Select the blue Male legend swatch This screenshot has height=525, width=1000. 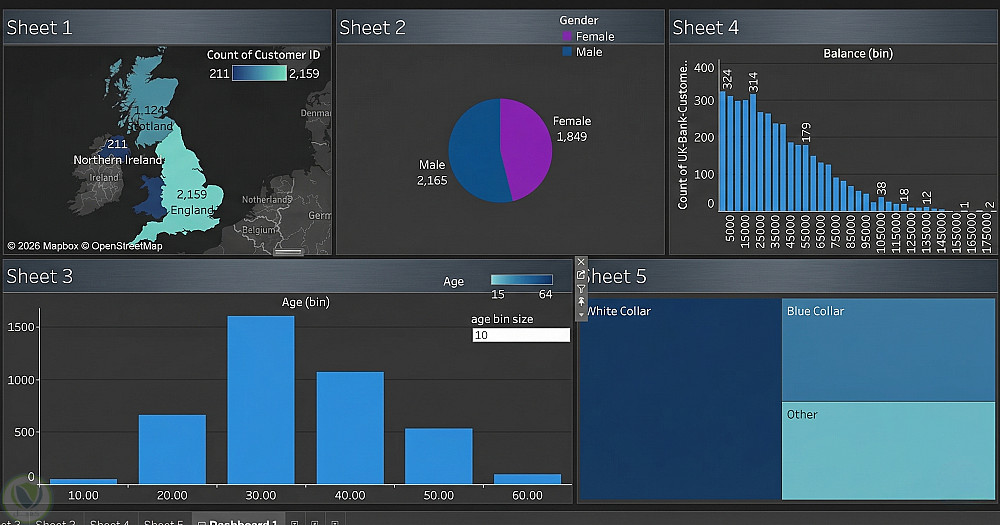567,52
